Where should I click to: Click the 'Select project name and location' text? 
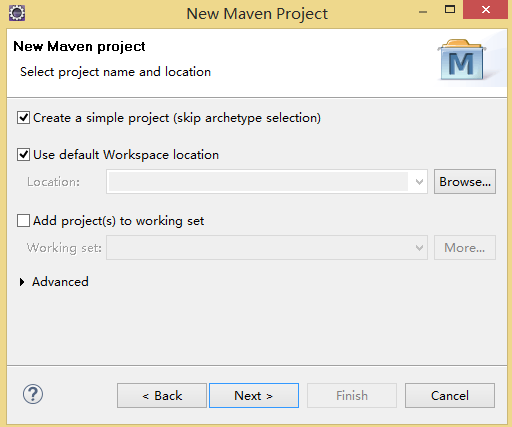[115, 72]
